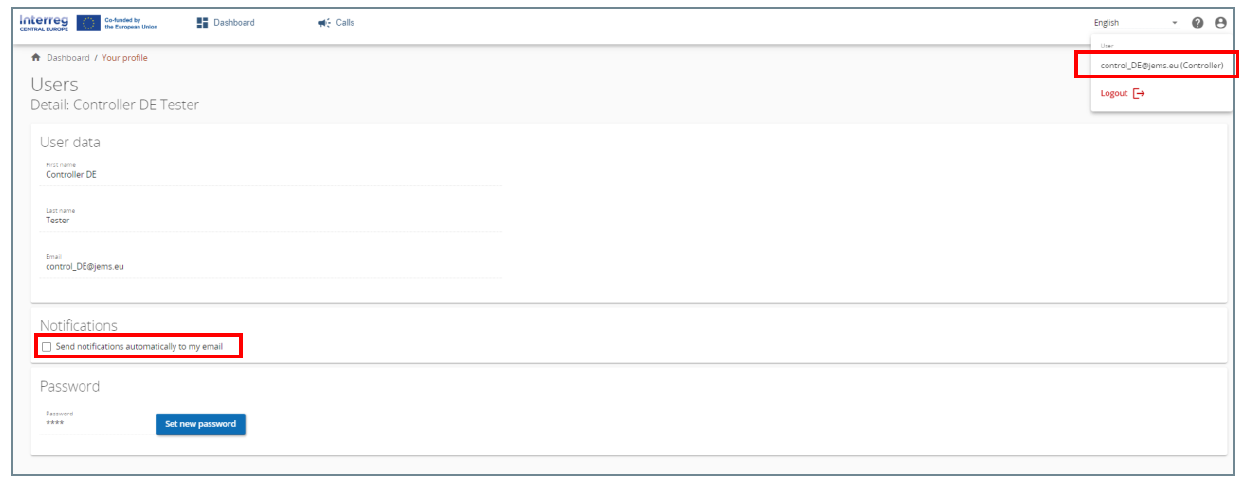
Task: Click the logout arrow icon
Action: (1138, 93)
